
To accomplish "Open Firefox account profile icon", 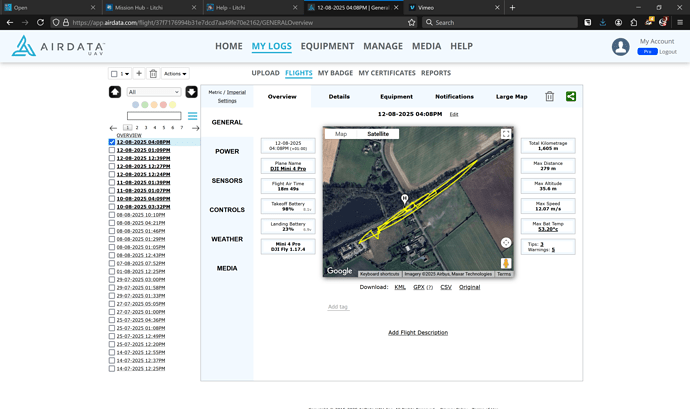I will [x=618, y=22].
